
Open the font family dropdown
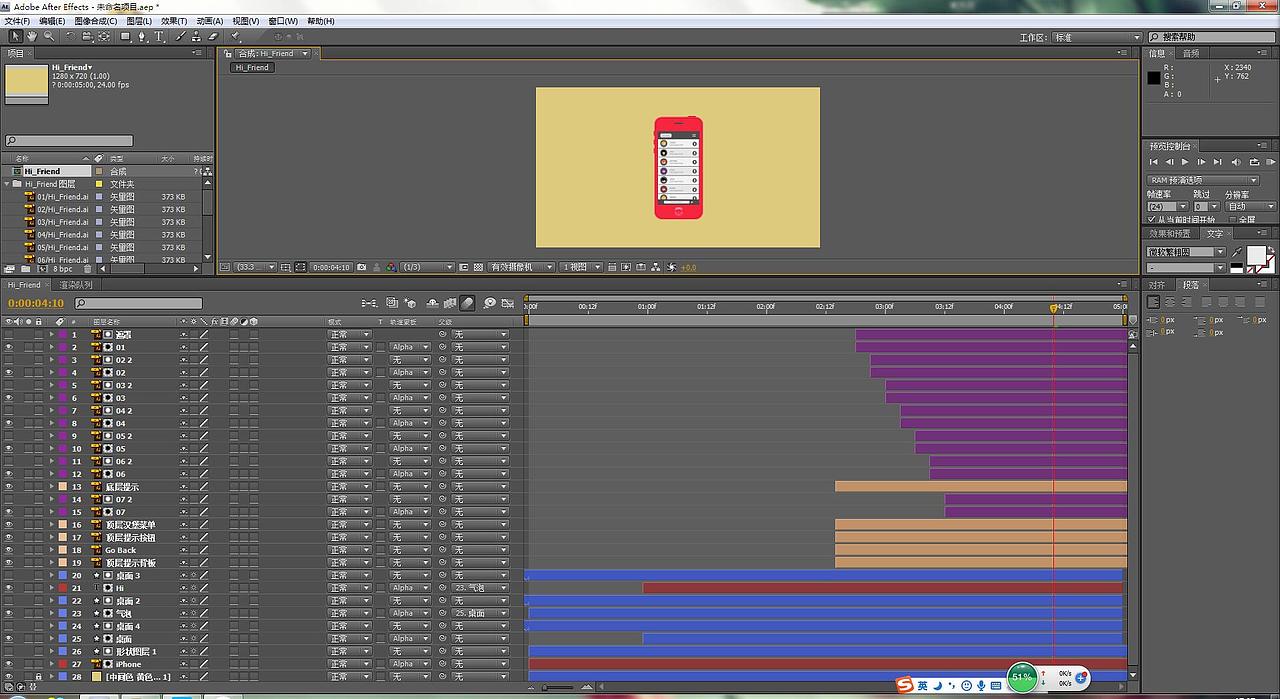point(1186,252)
